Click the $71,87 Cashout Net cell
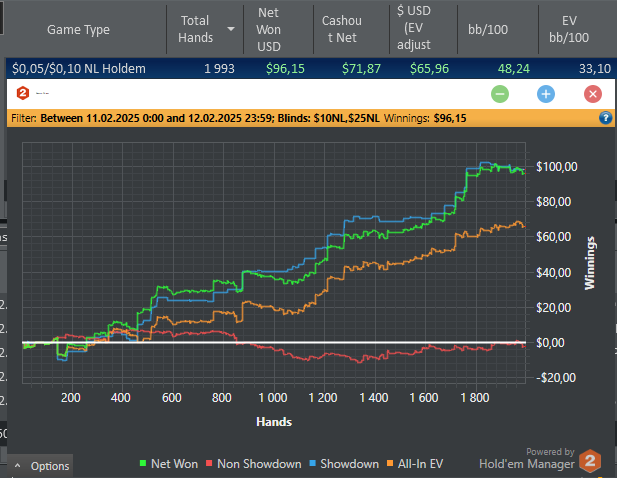Screen dimensions: 617x478 click(x=361, y=69)
